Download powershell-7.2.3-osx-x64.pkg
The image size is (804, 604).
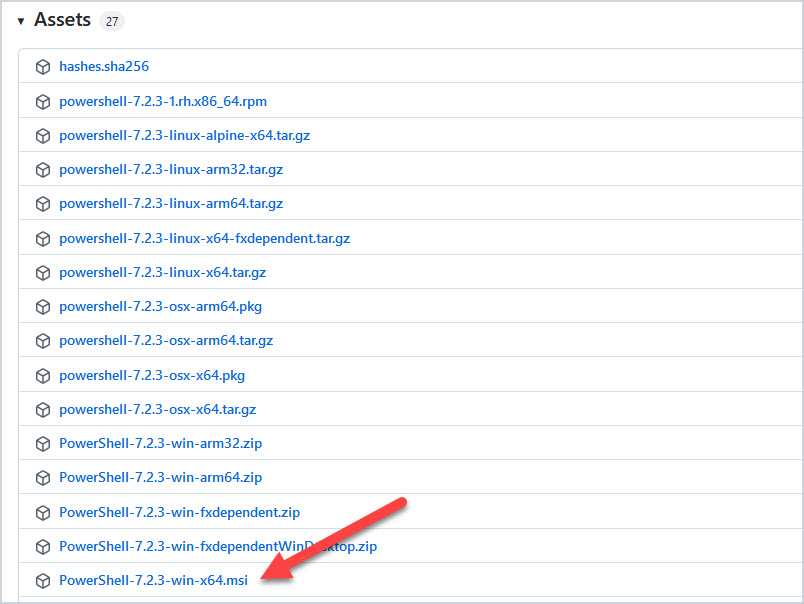(152, 375)
